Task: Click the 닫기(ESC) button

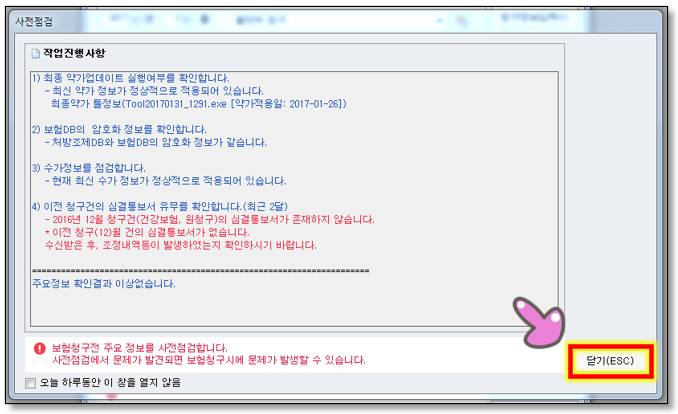Action: (x=610, y=361)
